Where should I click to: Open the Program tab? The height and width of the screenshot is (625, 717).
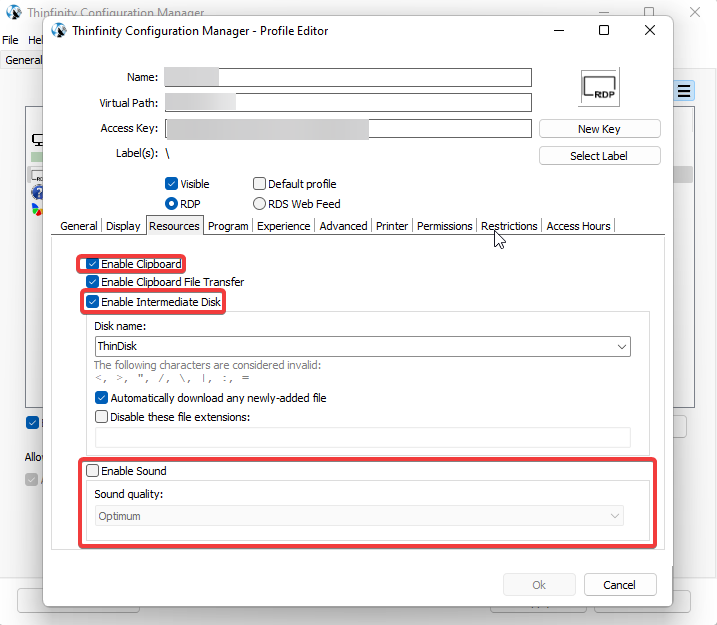pyautogui.click(x=228, y=226)
